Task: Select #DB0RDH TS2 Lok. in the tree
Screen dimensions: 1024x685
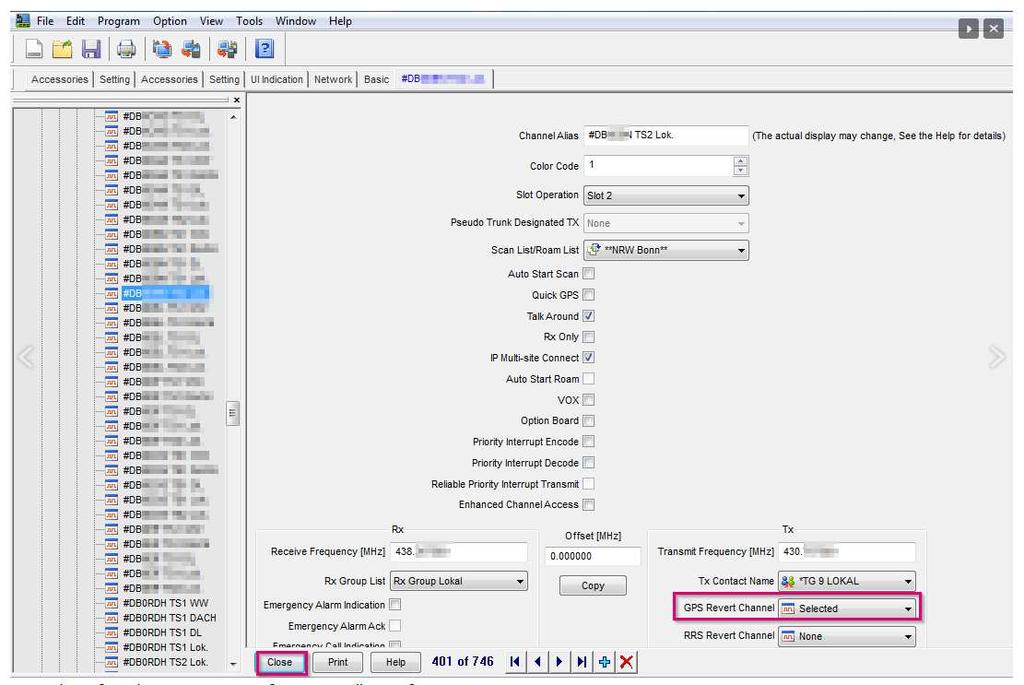Action: 165,662
